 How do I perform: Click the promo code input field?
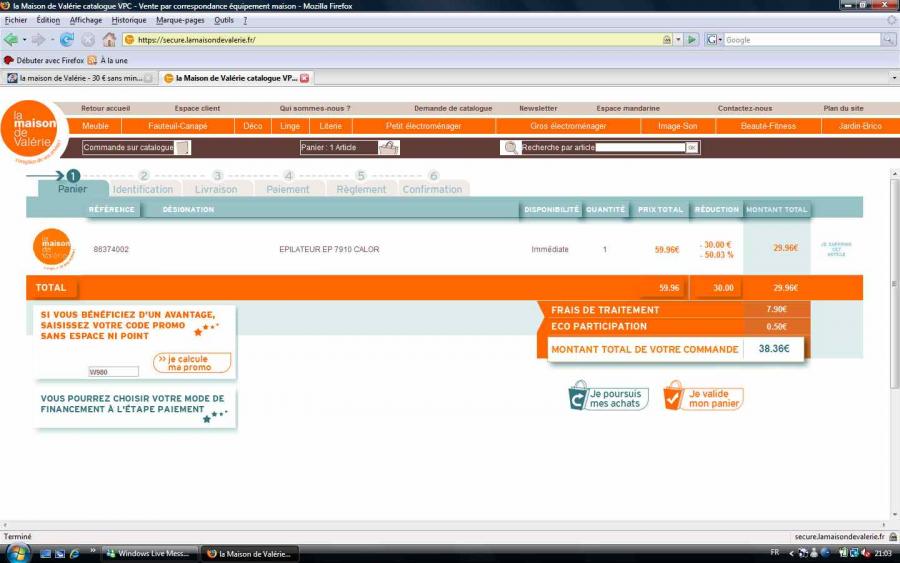point(112,371)
